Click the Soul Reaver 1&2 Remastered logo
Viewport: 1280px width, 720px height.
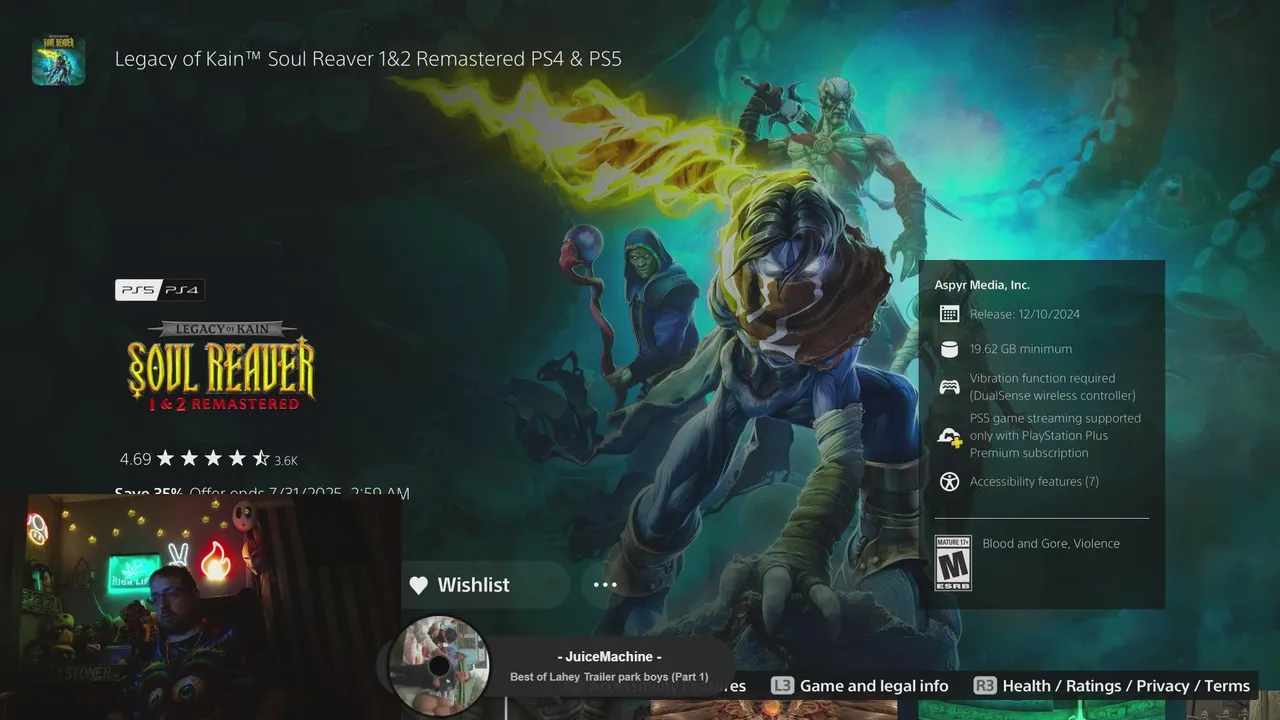click(x=221, y=366)
